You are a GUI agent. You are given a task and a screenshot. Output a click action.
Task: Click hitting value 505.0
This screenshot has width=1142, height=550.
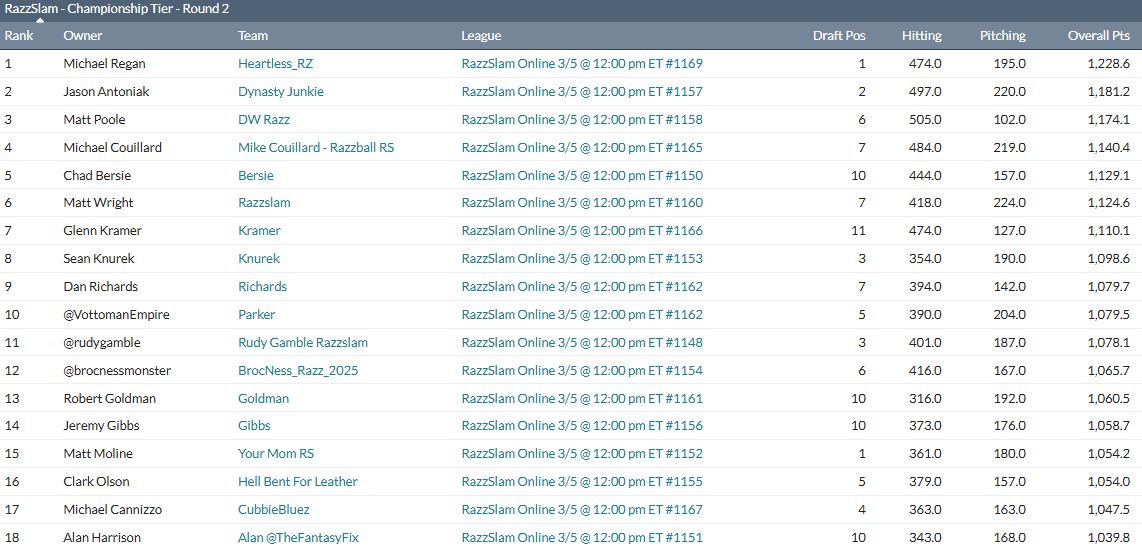pyautogui.click(x=925, y=119)
